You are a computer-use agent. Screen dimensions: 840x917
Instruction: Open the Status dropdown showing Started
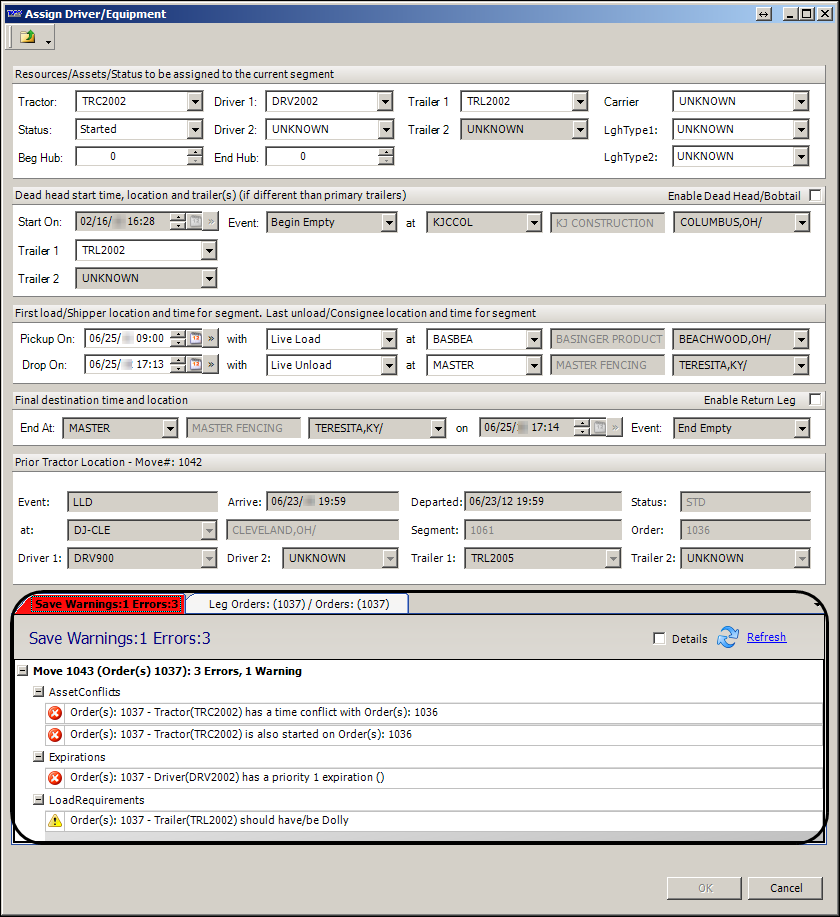[x=195, y=129]
